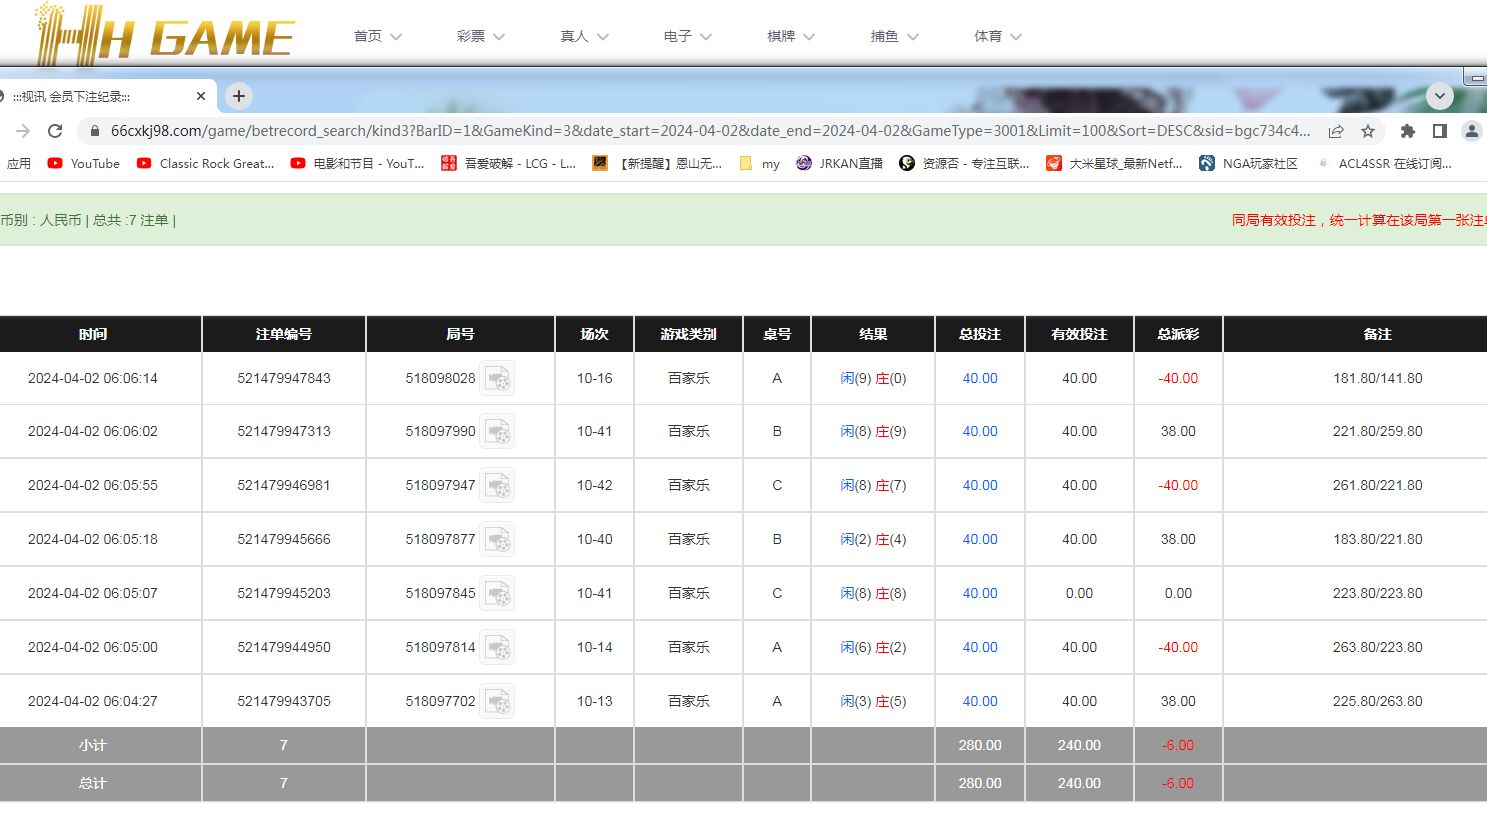Expand the 真人 dropdown menu

pos(584,36)
